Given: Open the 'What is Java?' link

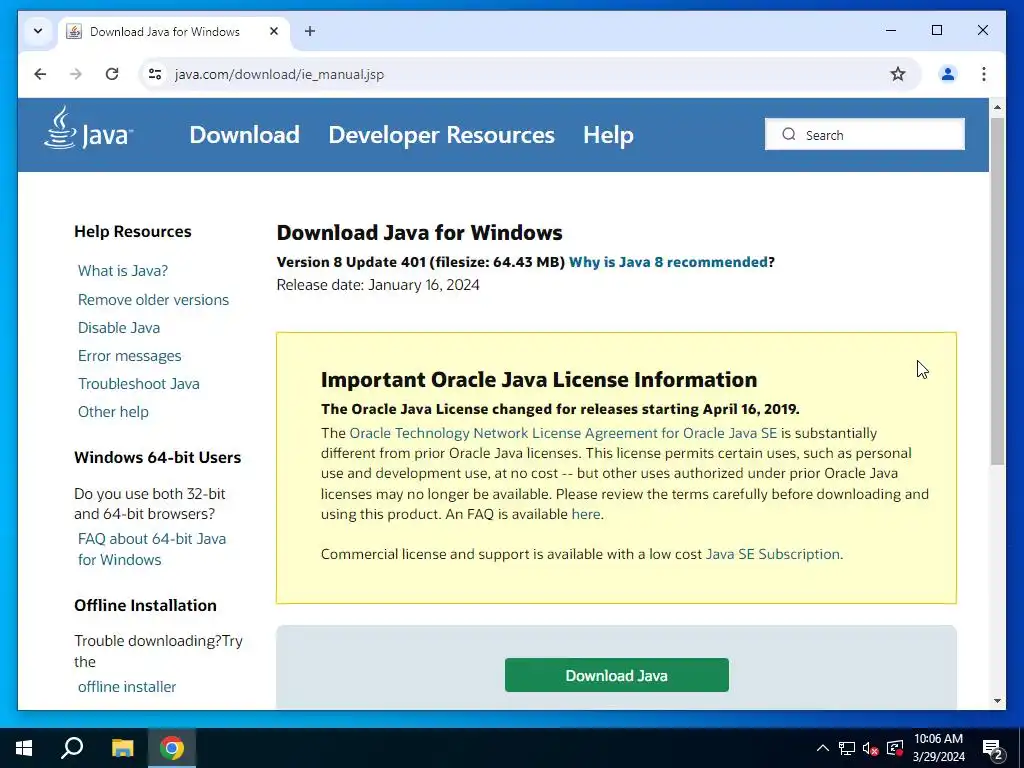Looking at the screenshot, I should click(123, 270).
